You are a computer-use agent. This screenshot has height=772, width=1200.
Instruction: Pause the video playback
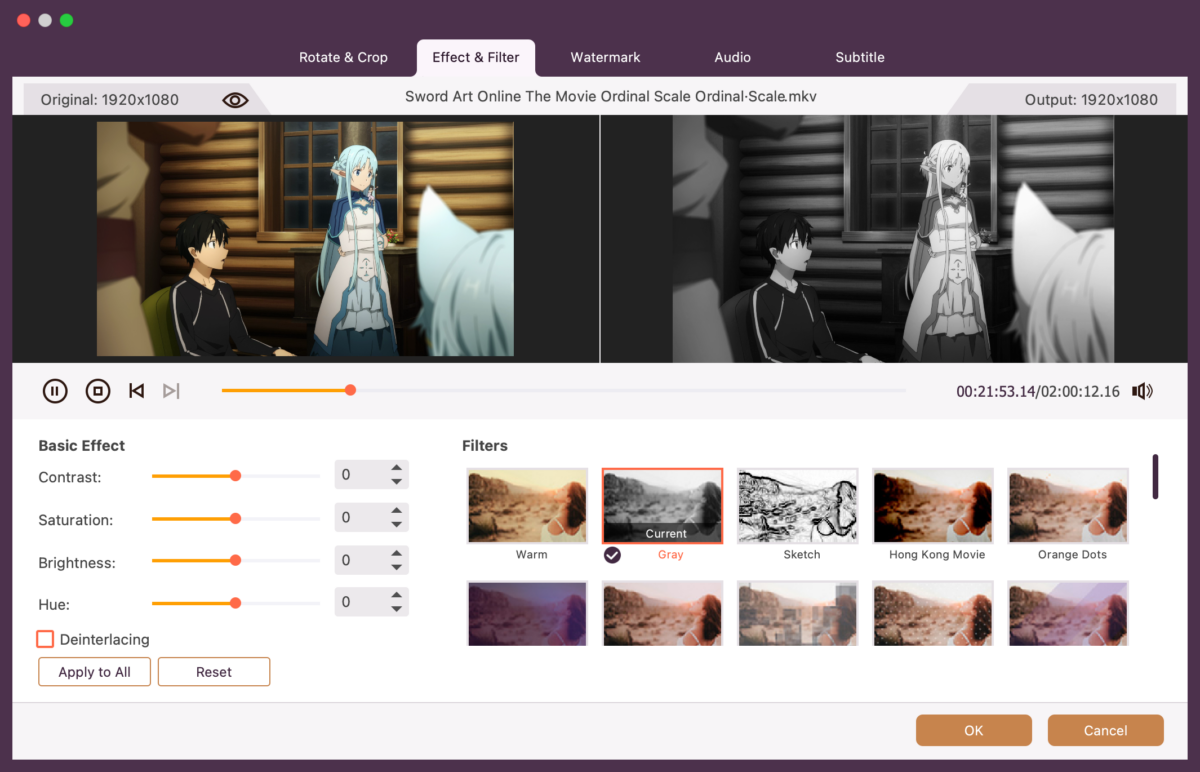pos(55,391)
